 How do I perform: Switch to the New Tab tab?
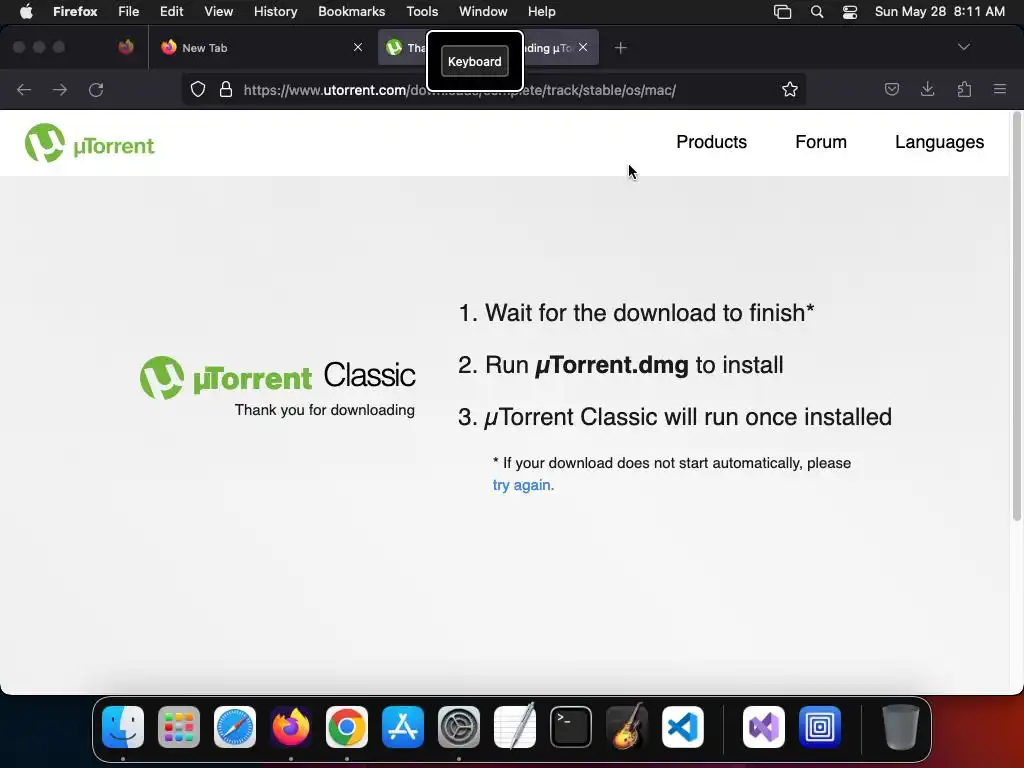[261, 48]
